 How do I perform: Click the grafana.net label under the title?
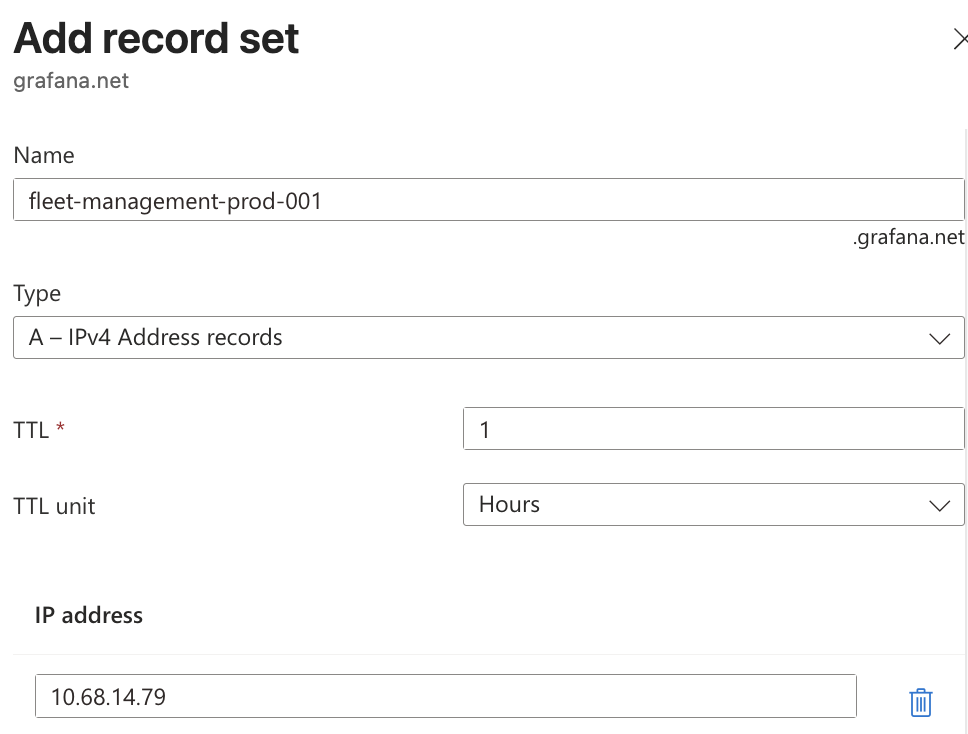point(71,81)
